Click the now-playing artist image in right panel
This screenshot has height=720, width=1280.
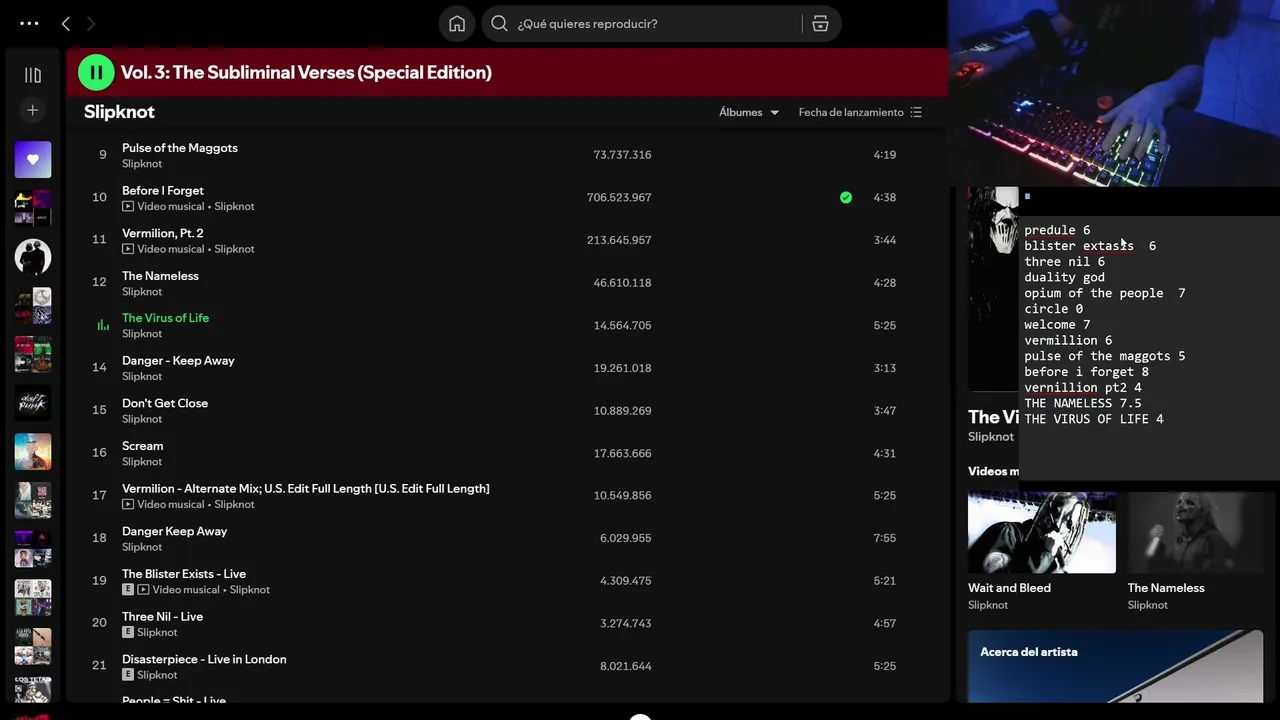click(993, 288)
